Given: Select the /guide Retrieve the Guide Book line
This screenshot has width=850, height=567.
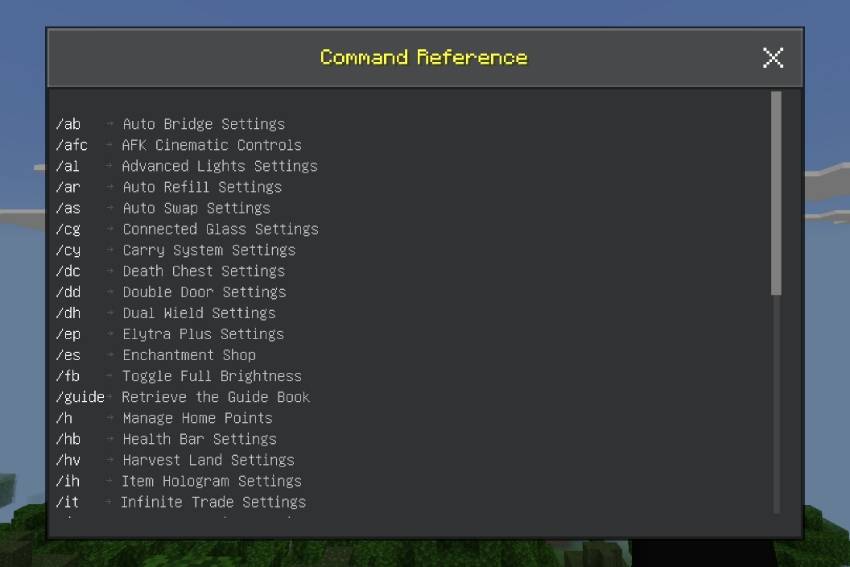Looking at the screenshot, I should [x=183, y=397].
